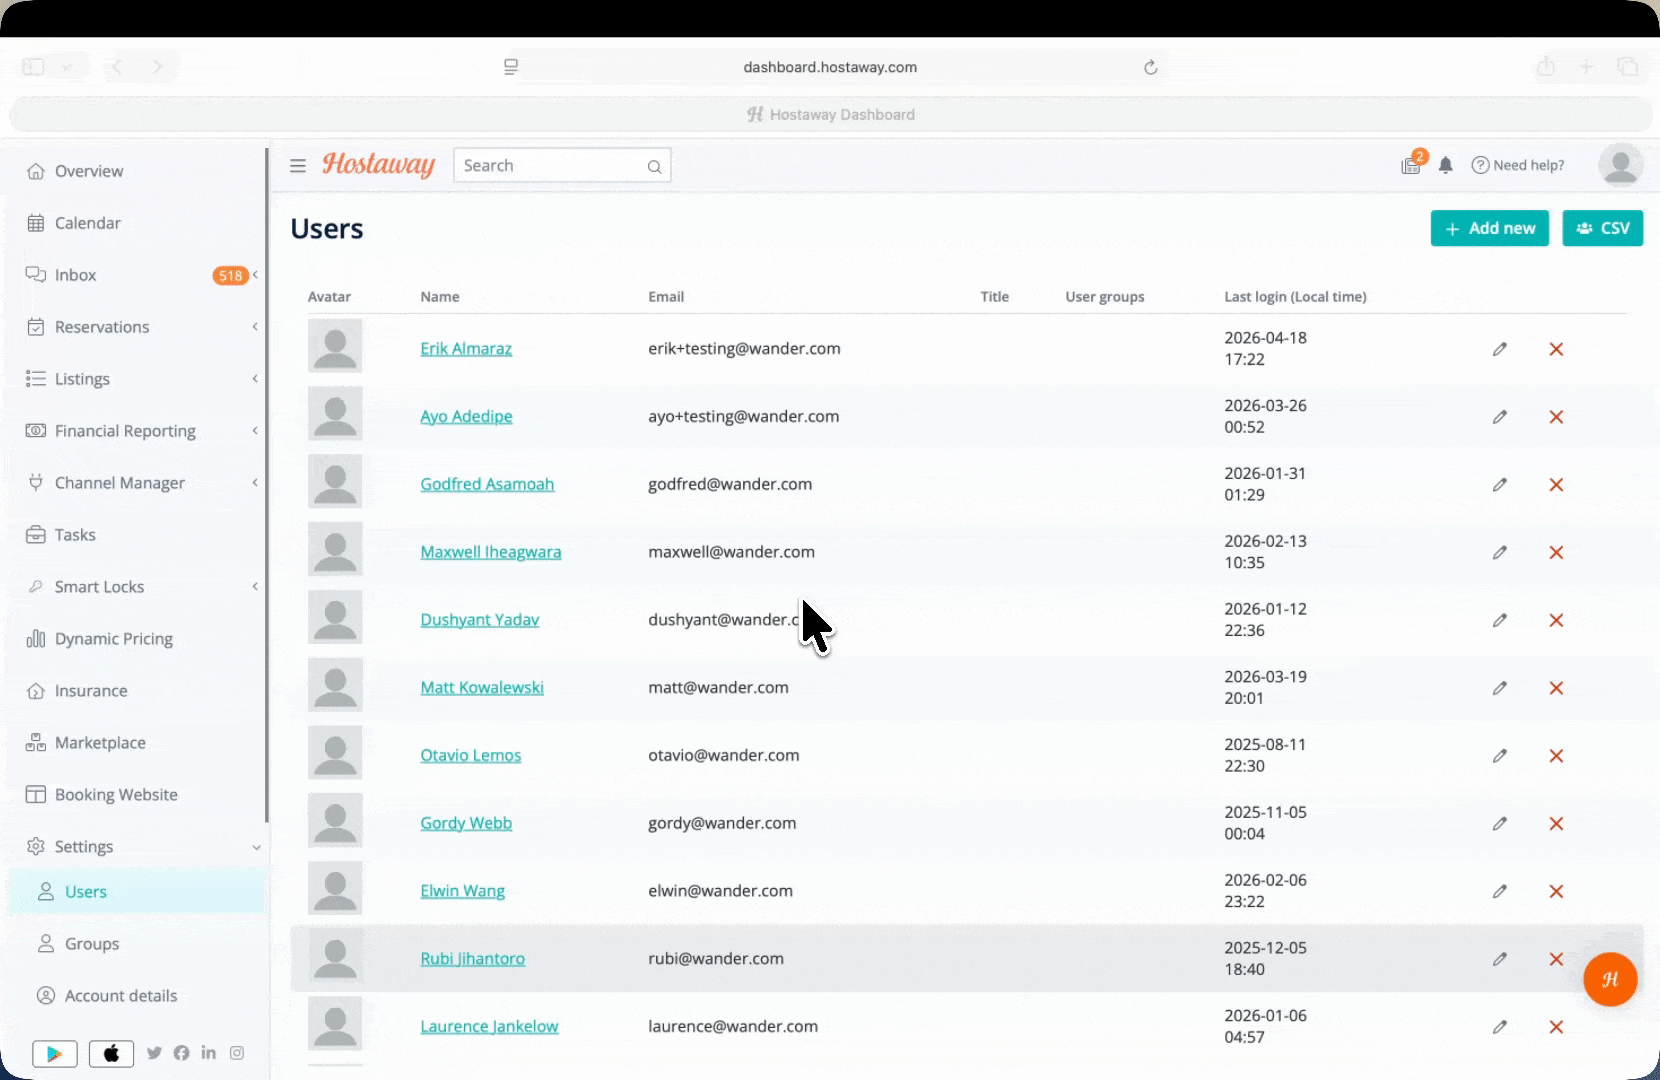Toggle the browser sidebar button
This screenshot has width=1660, height=1080.
click(33, 67)
